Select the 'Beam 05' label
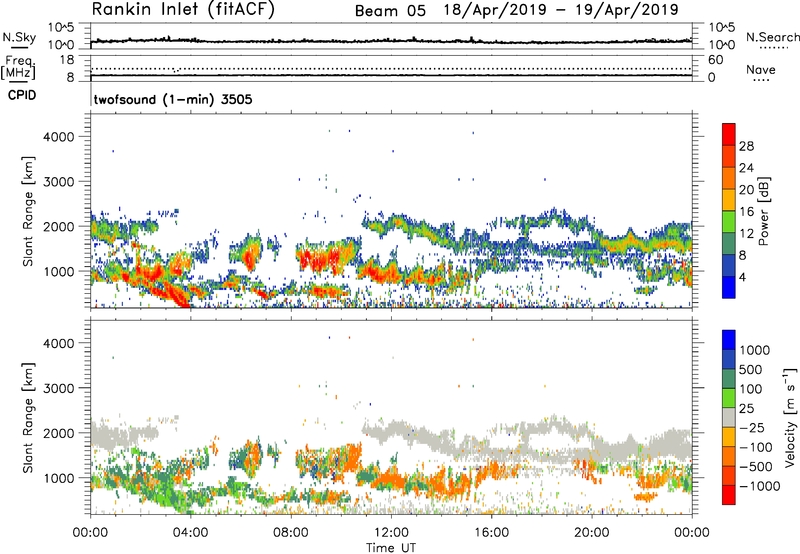The width and height of the screenshot is (800, 554). pyautogui.click(x=390, y=11)
